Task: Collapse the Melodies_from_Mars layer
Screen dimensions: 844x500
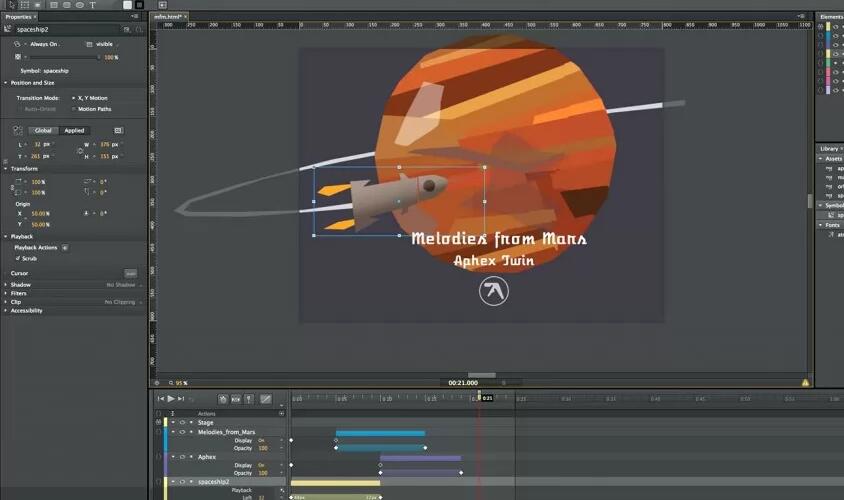Action: tap(173, 432)
